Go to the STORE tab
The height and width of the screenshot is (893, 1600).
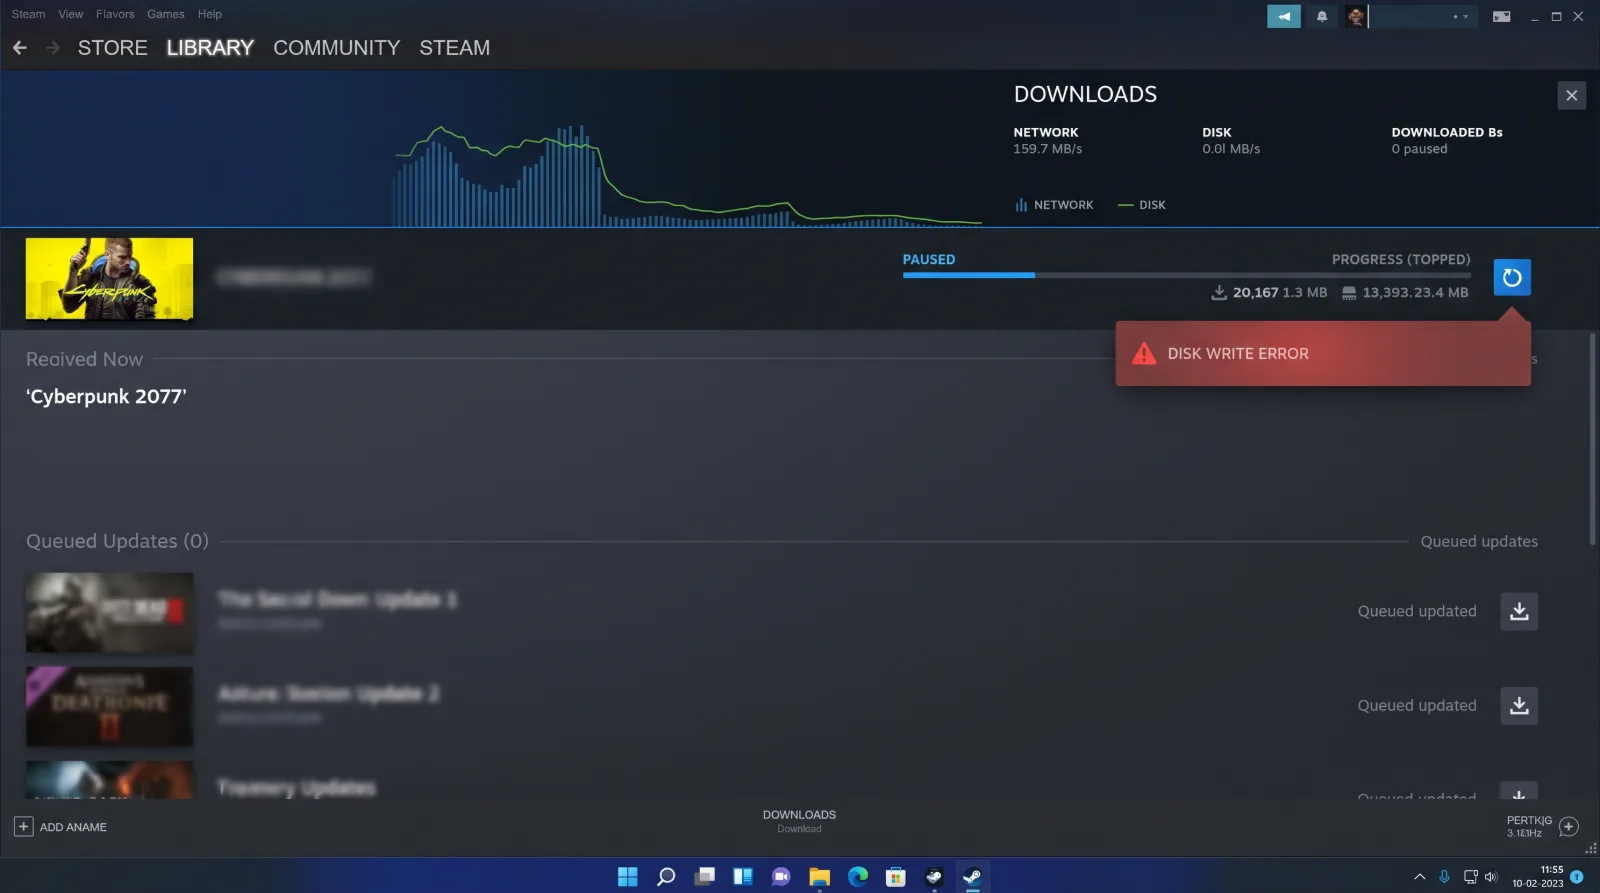click(113, 48)
